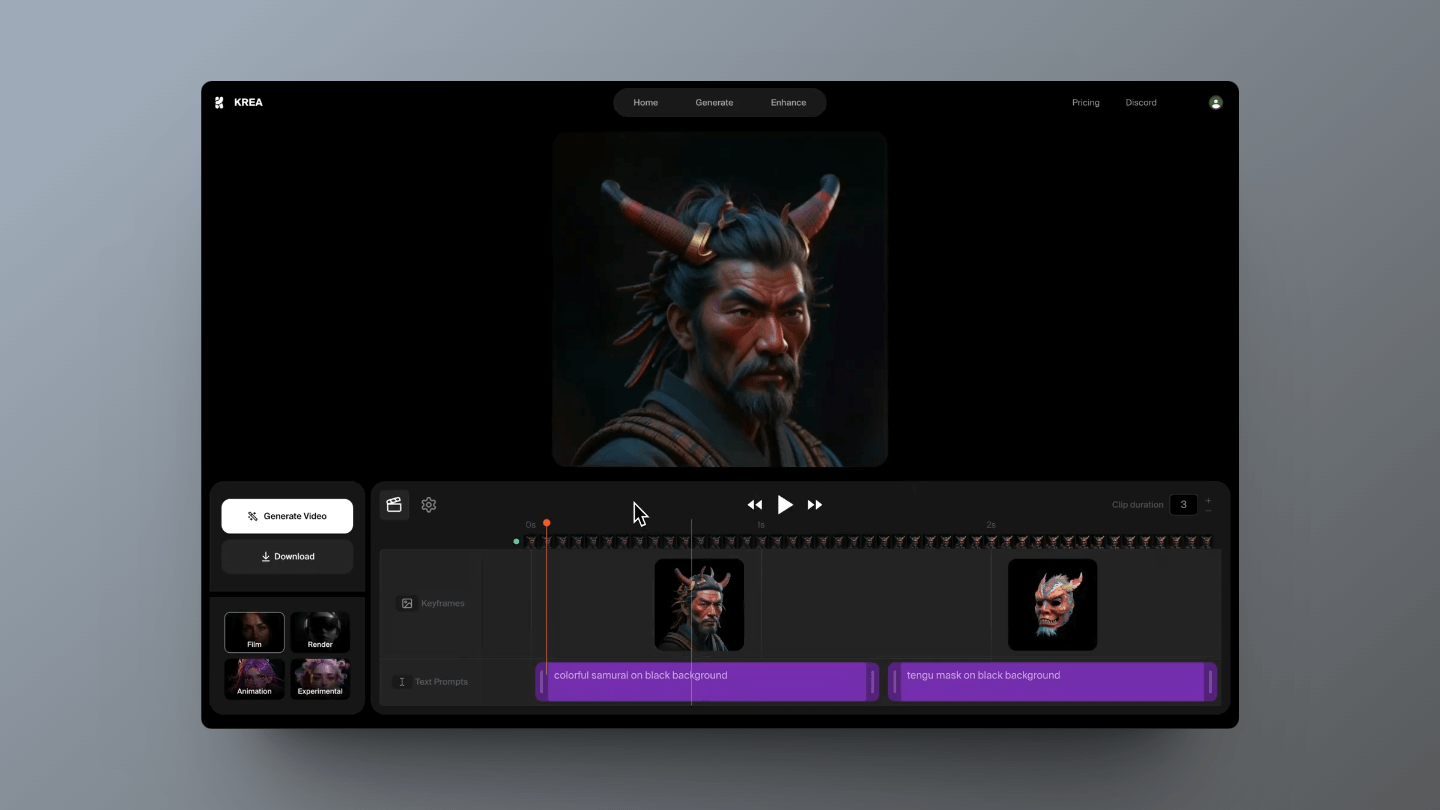Click the KREA logo icon

pyautogui.click(x=219, y=102)
